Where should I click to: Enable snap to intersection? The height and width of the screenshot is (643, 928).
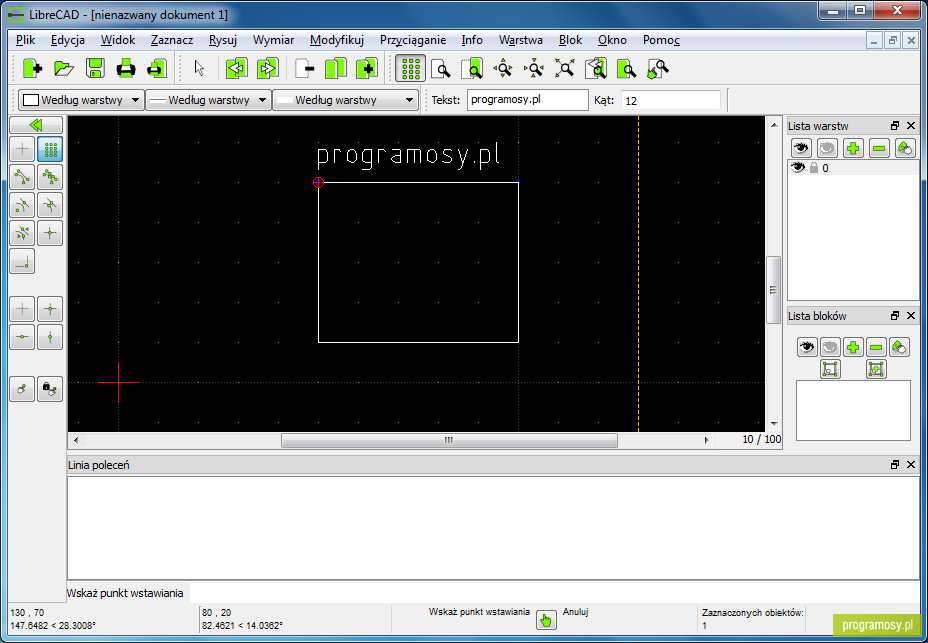click(50, 233)
